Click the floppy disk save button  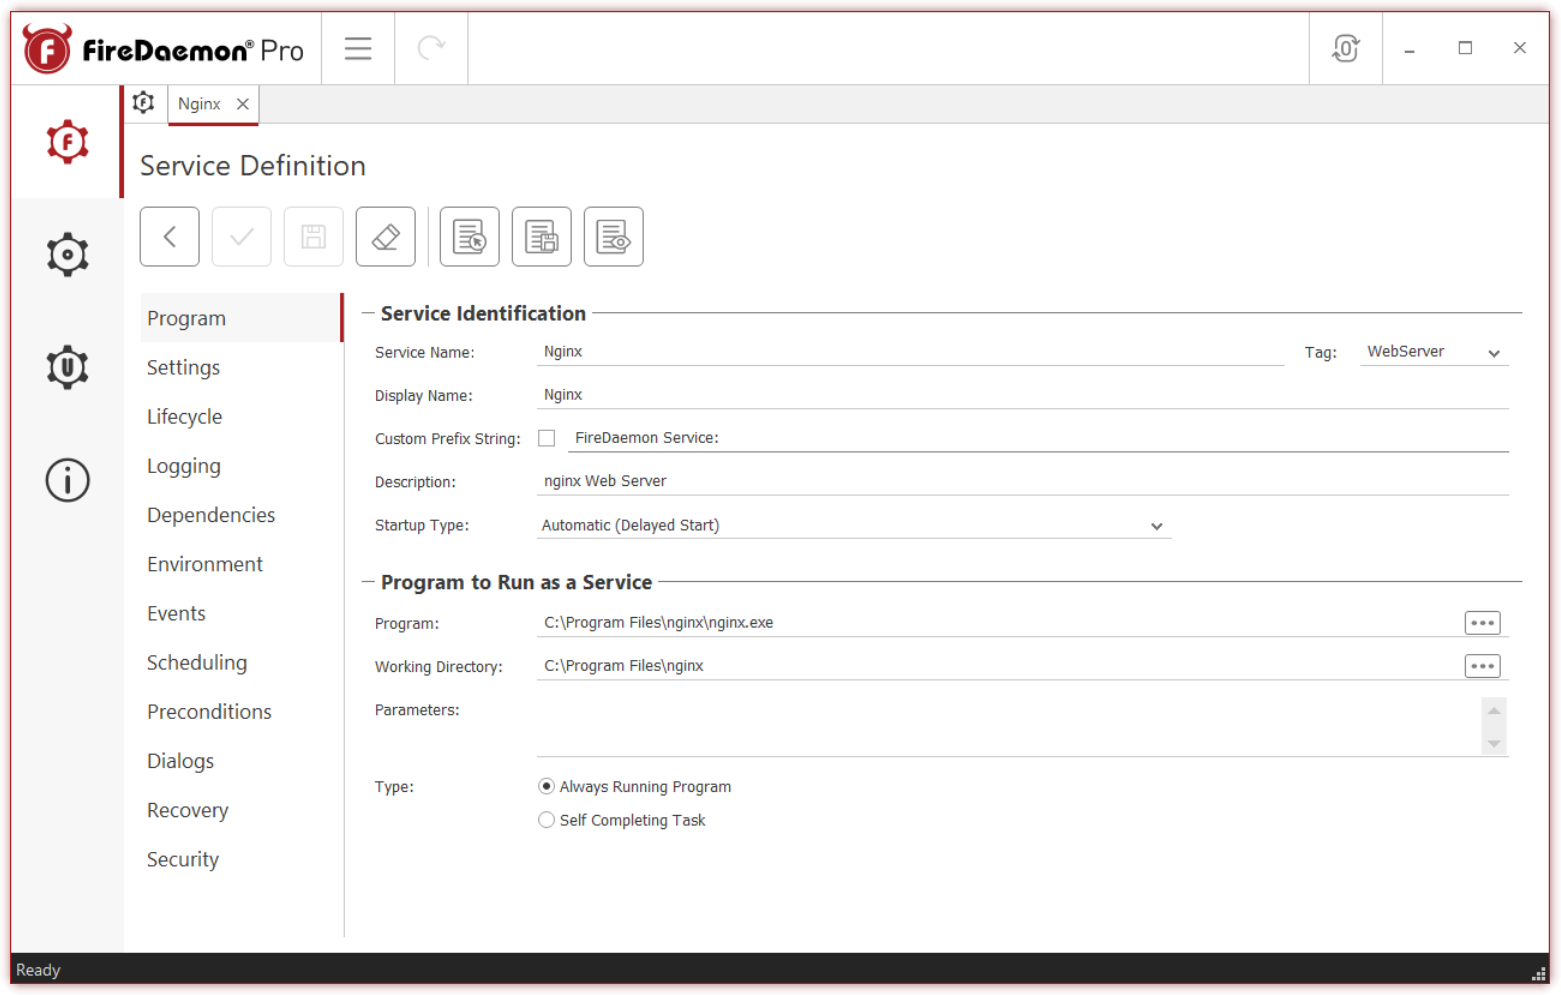314,237
